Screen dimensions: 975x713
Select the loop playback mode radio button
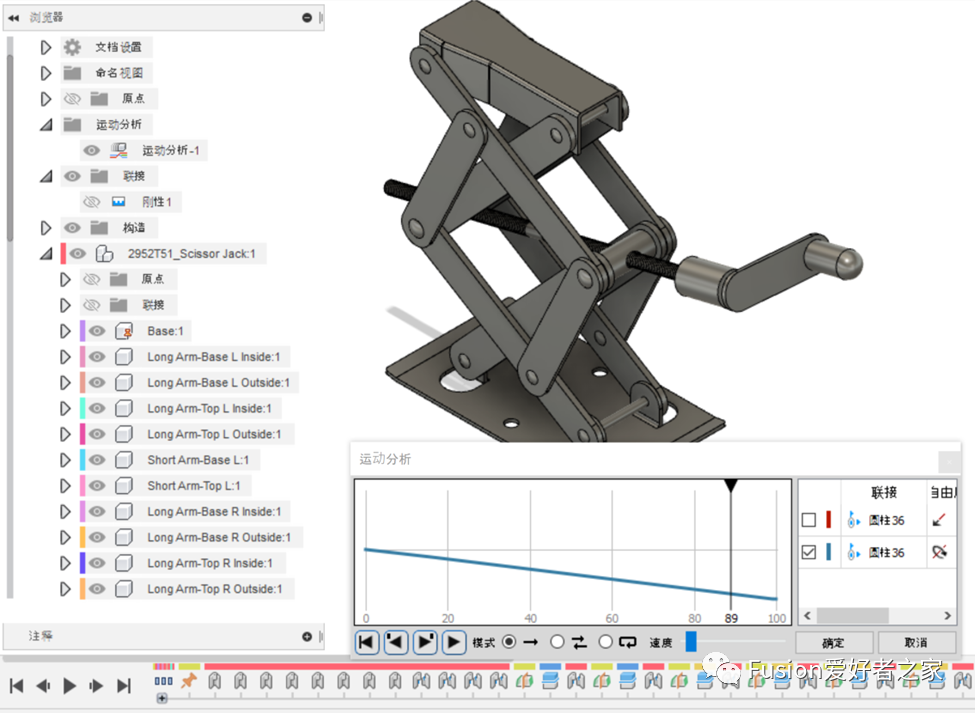(x=605, y=642)
